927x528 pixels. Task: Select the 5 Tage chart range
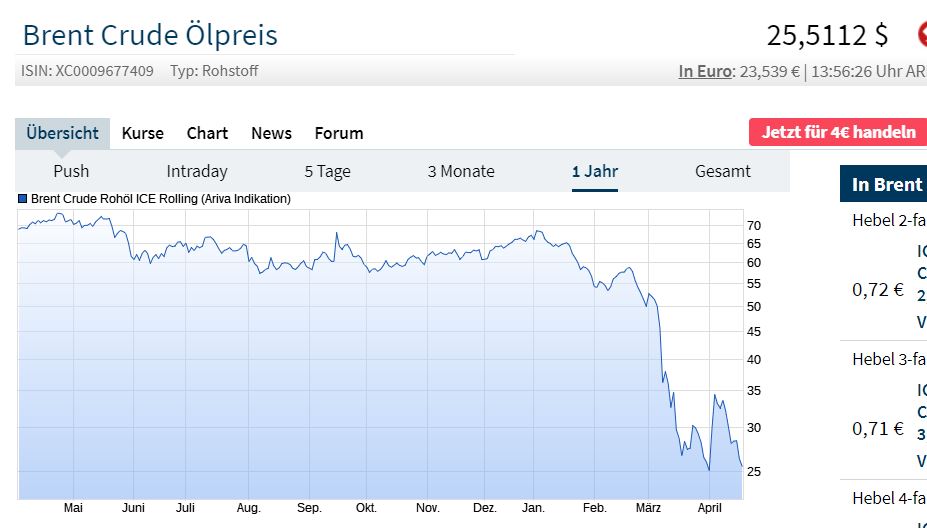(327, 171)
